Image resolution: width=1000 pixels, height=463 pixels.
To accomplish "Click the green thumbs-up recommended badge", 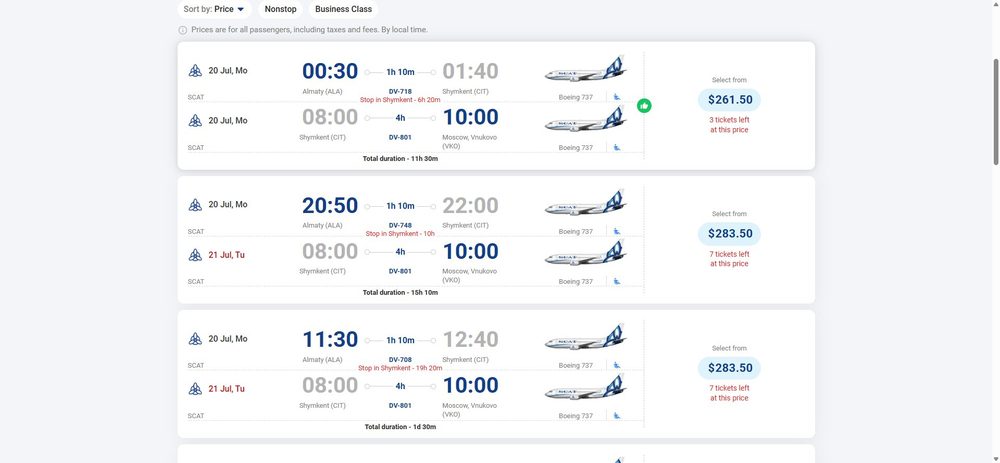I will pos(644,106).
